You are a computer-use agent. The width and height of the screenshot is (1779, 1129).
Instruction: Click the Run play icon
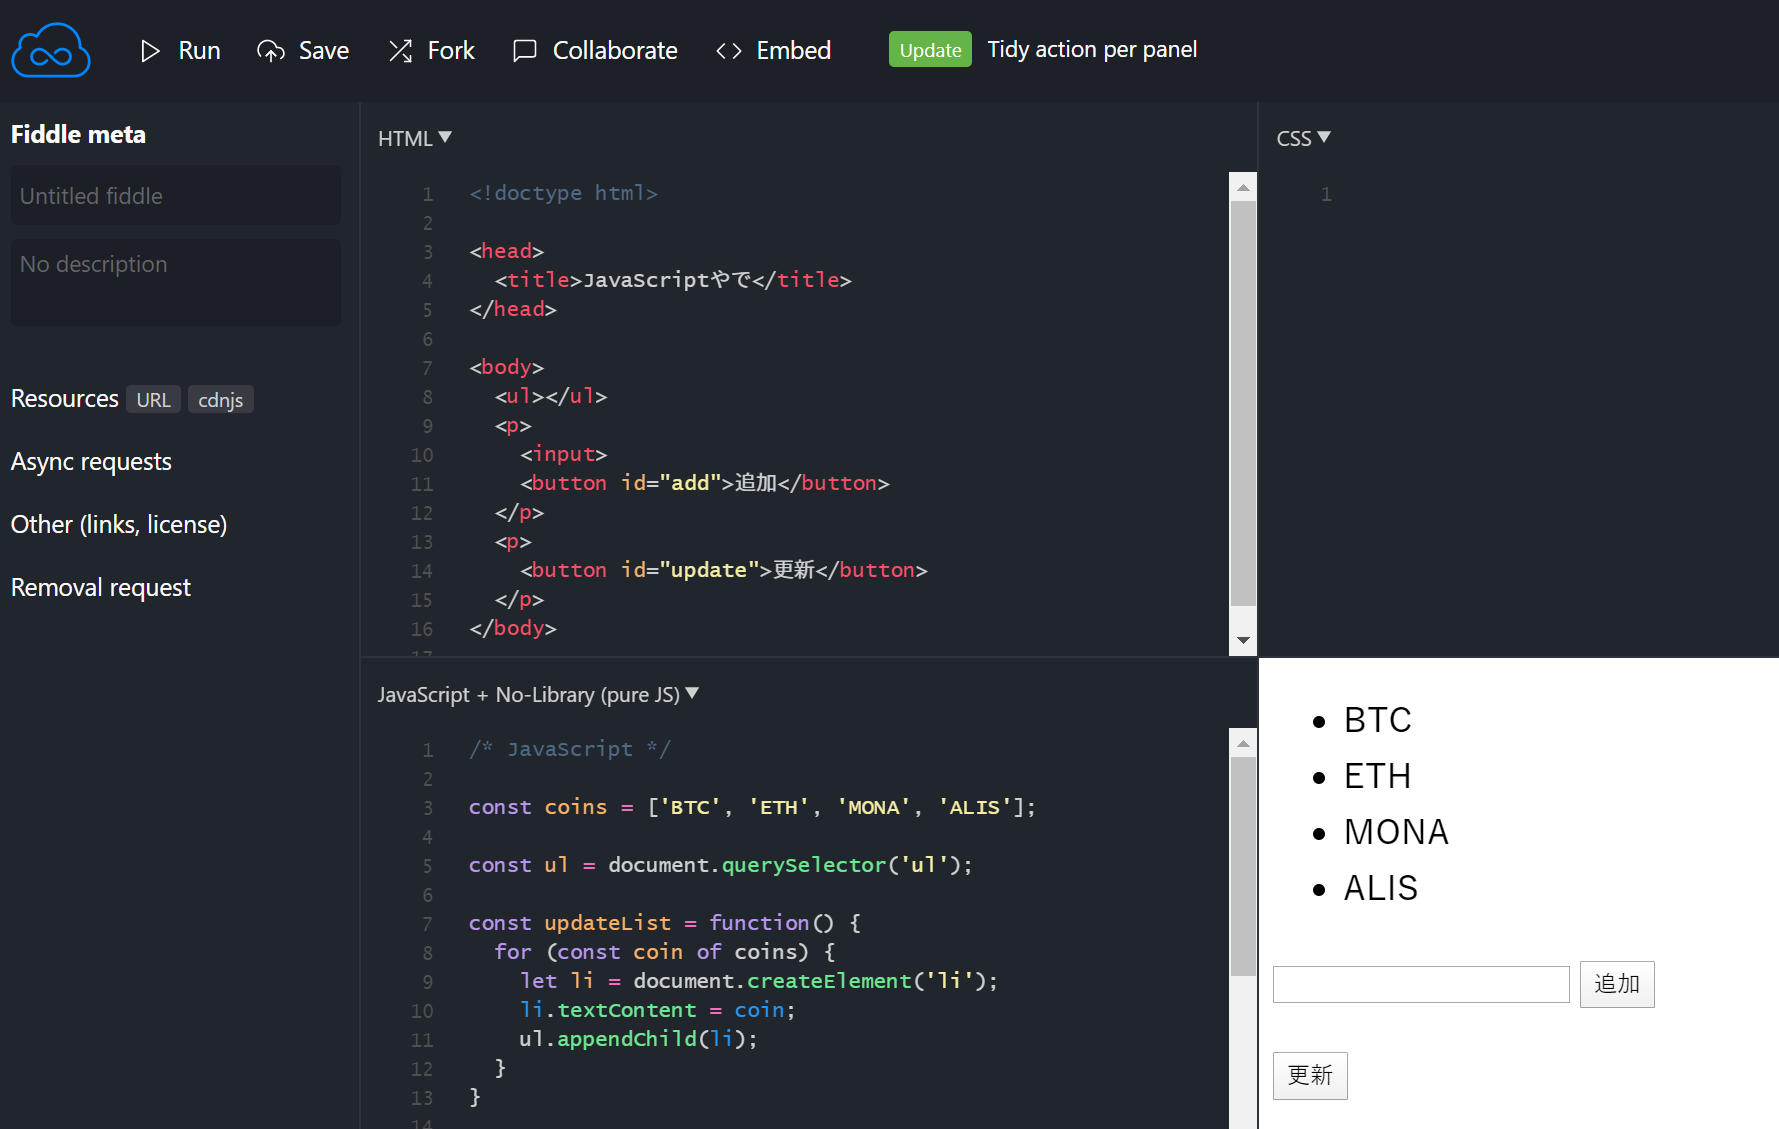(x=150, y=51)
